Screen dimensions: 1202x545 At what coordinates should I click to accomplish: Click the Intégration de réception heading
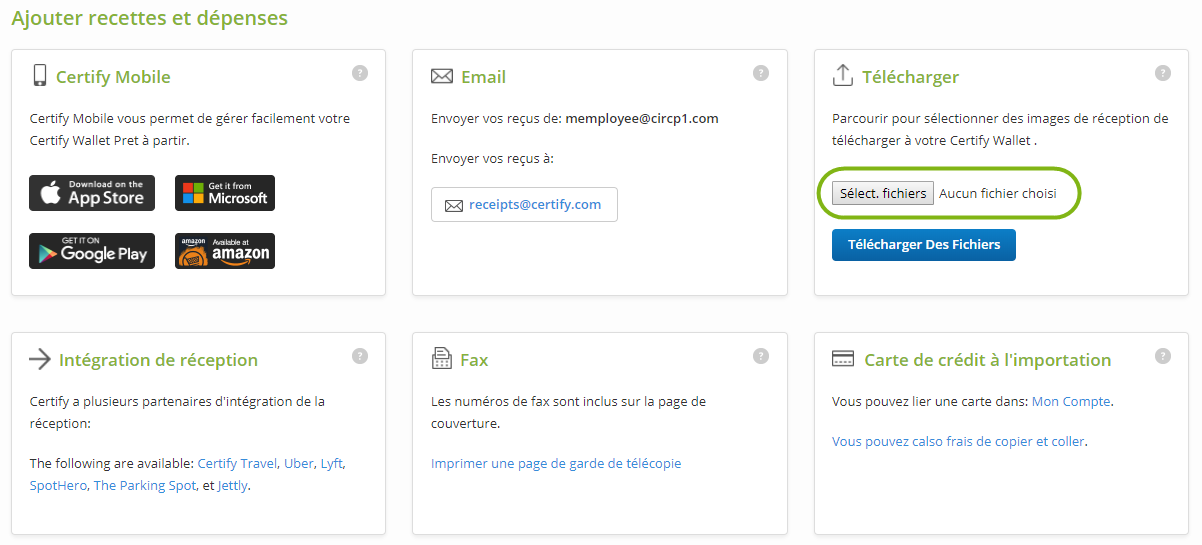click(158, 360)
